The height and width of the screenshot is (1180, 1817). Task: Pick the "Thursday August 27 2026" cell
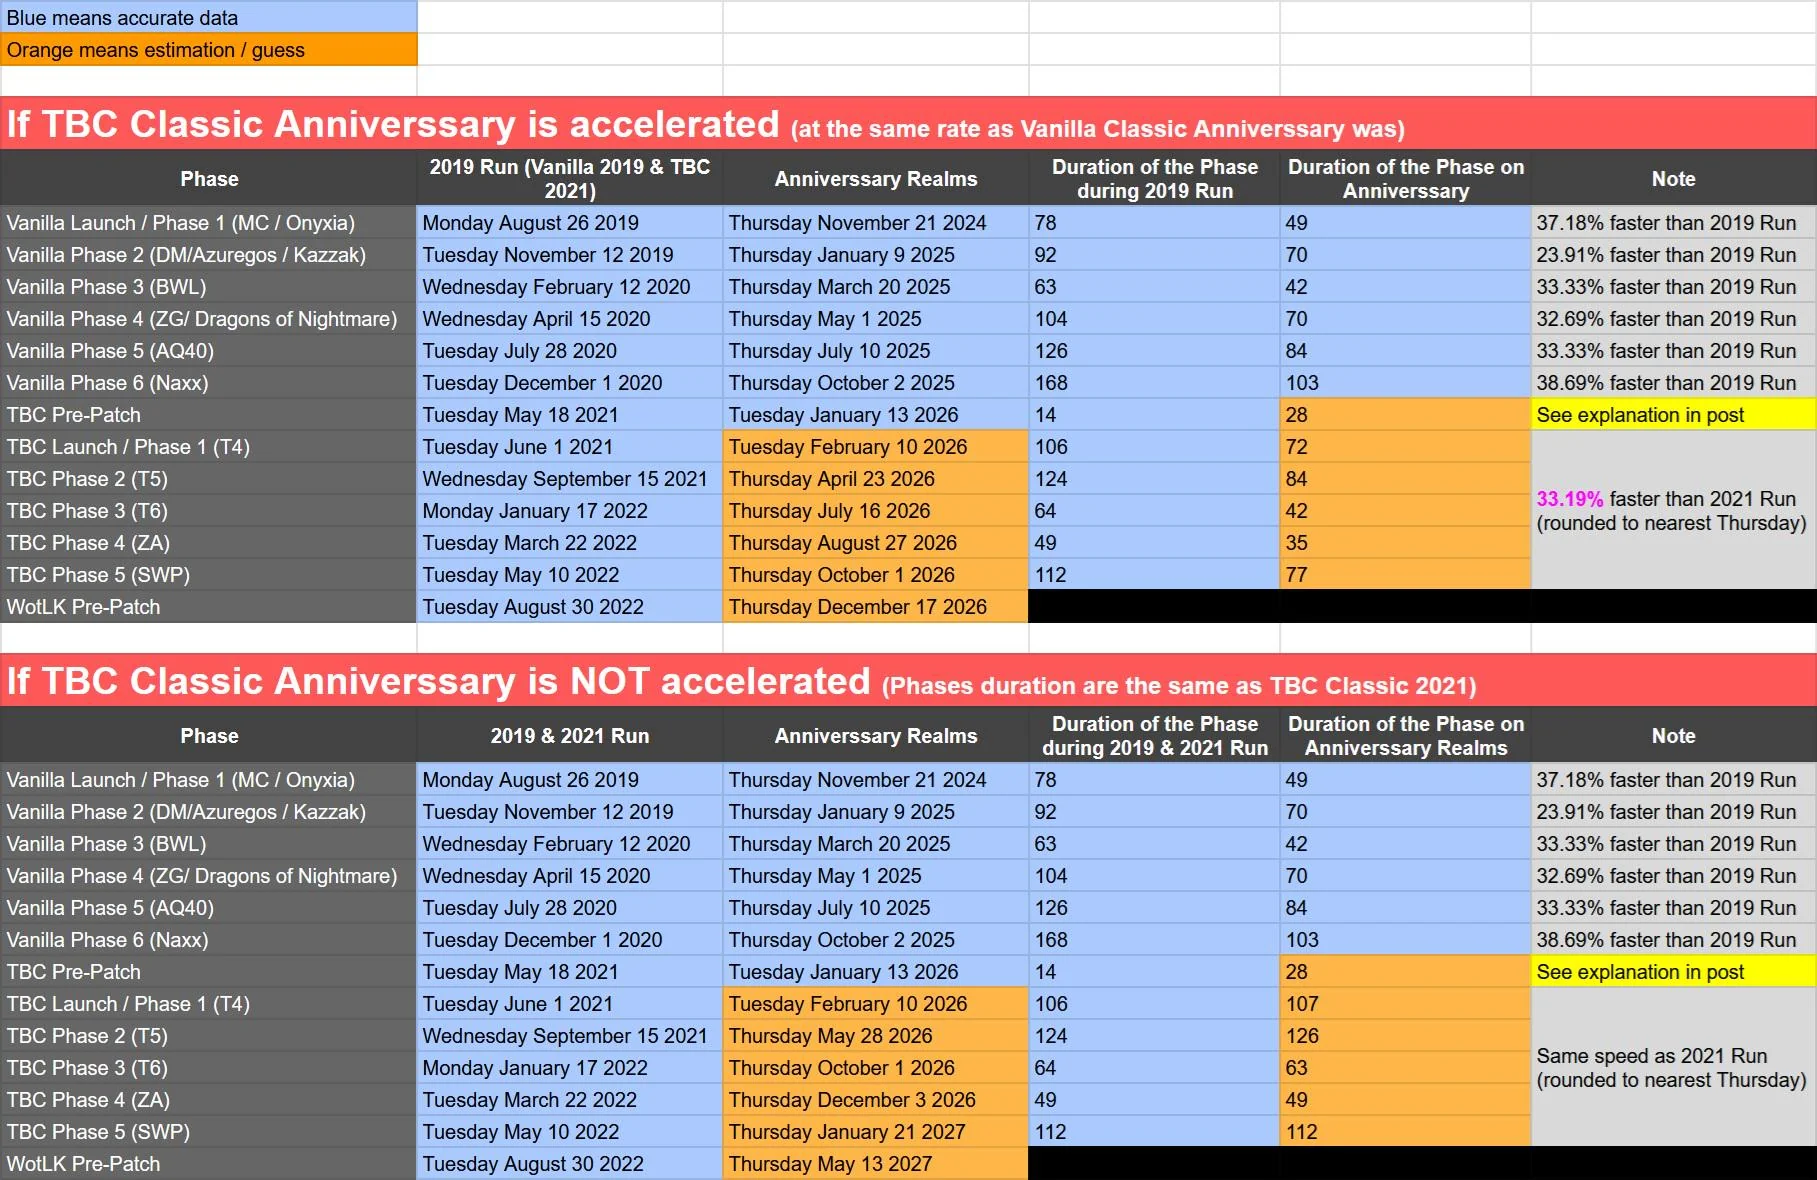click(874, 543)
